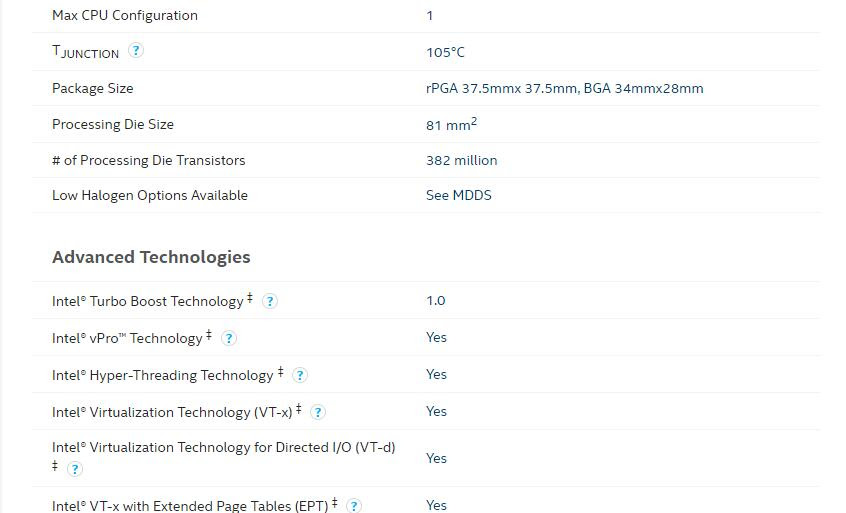Screen dimensions: 846x513
Task: Show help for Hyper-Threading Technology
Action: point(299,375)
